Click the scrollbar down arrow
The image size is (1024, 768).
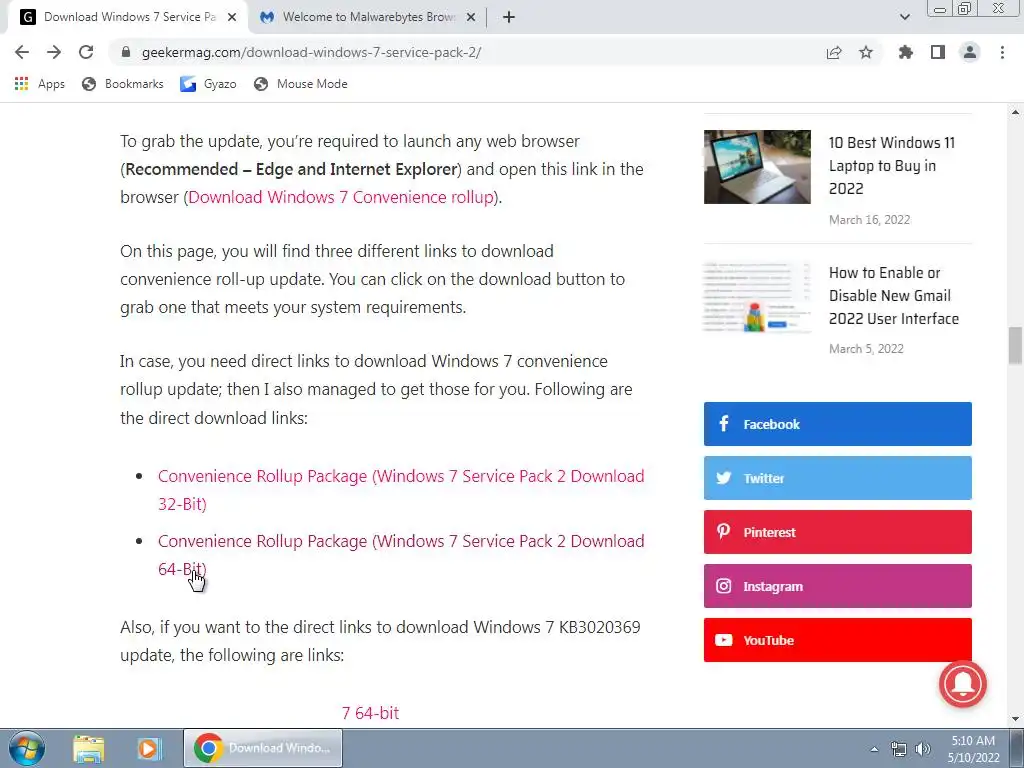coord(1015,719)
